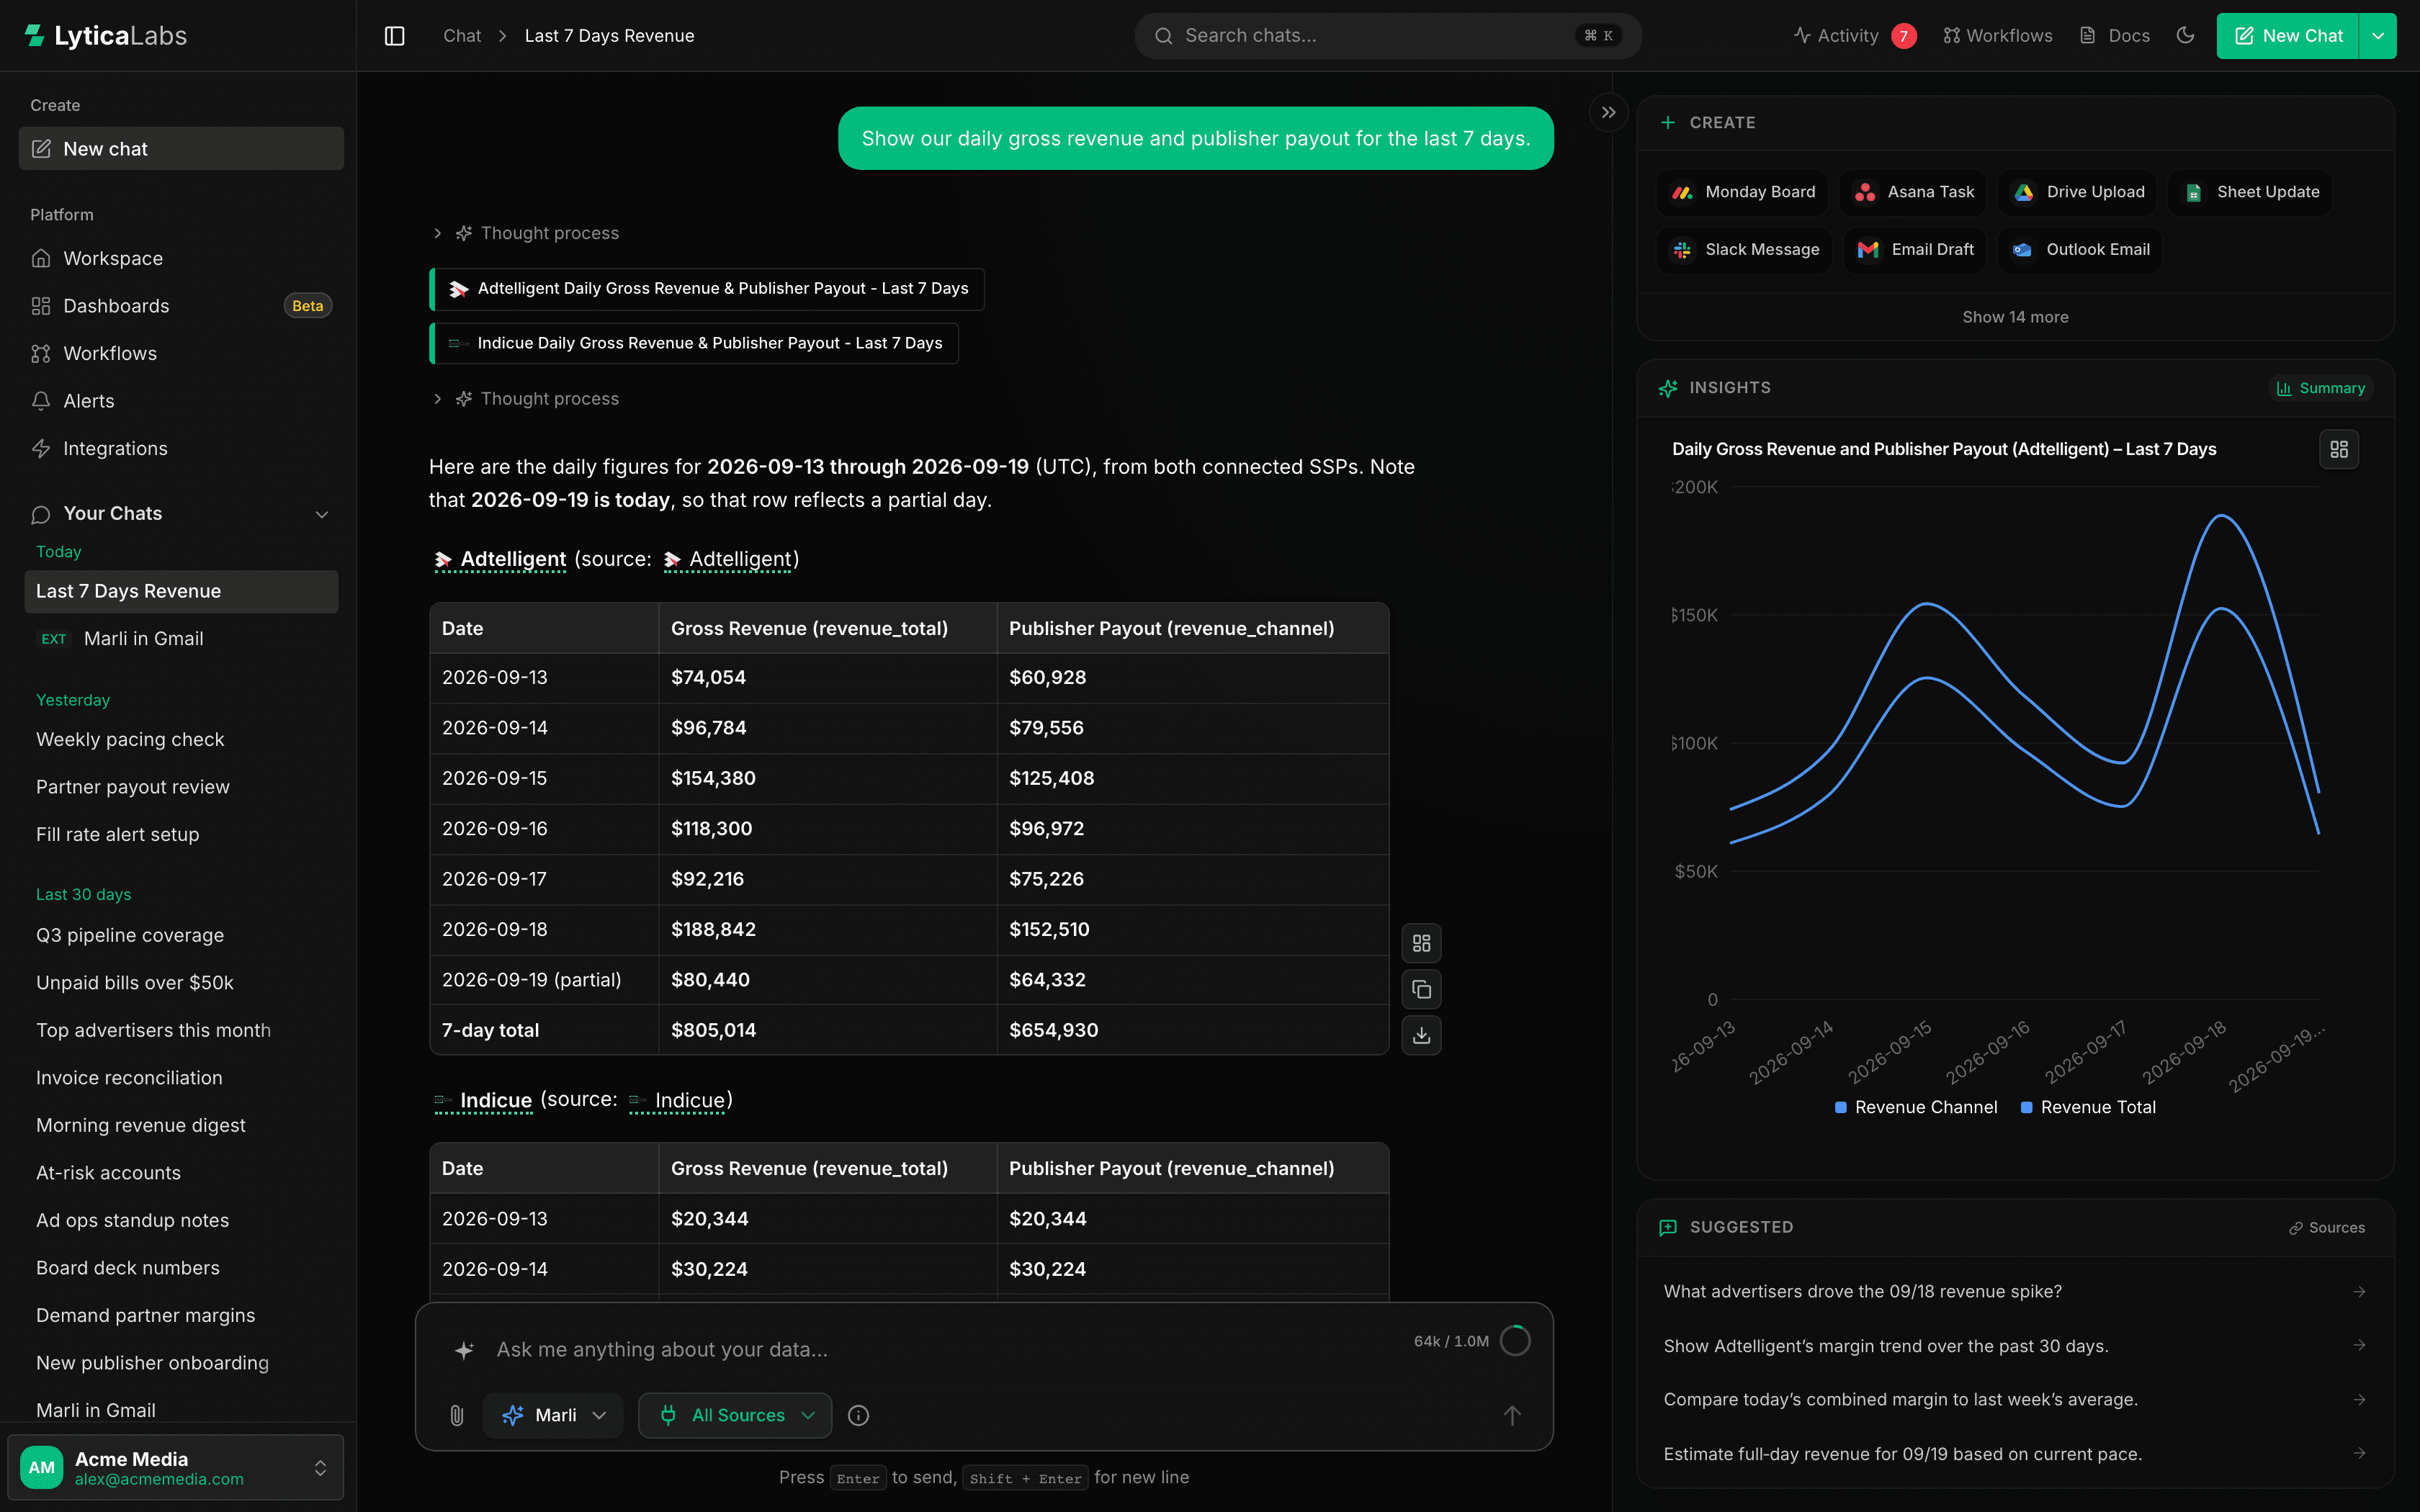This screenshot has width=2420, height=1512.
Task: Open the All Sources dropdown
Action: tap(735, 1415)
